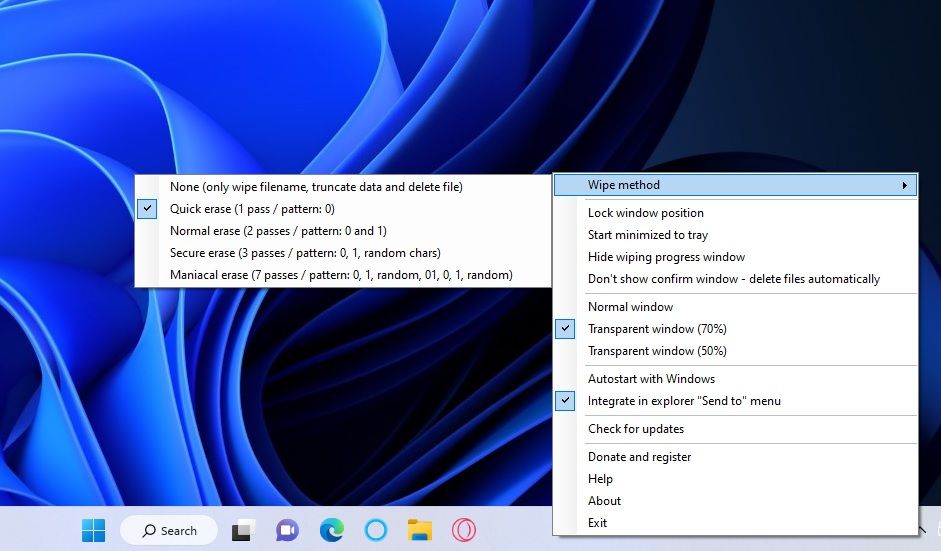
Task: Click the taskbar Search box
Action: point(169,531)
